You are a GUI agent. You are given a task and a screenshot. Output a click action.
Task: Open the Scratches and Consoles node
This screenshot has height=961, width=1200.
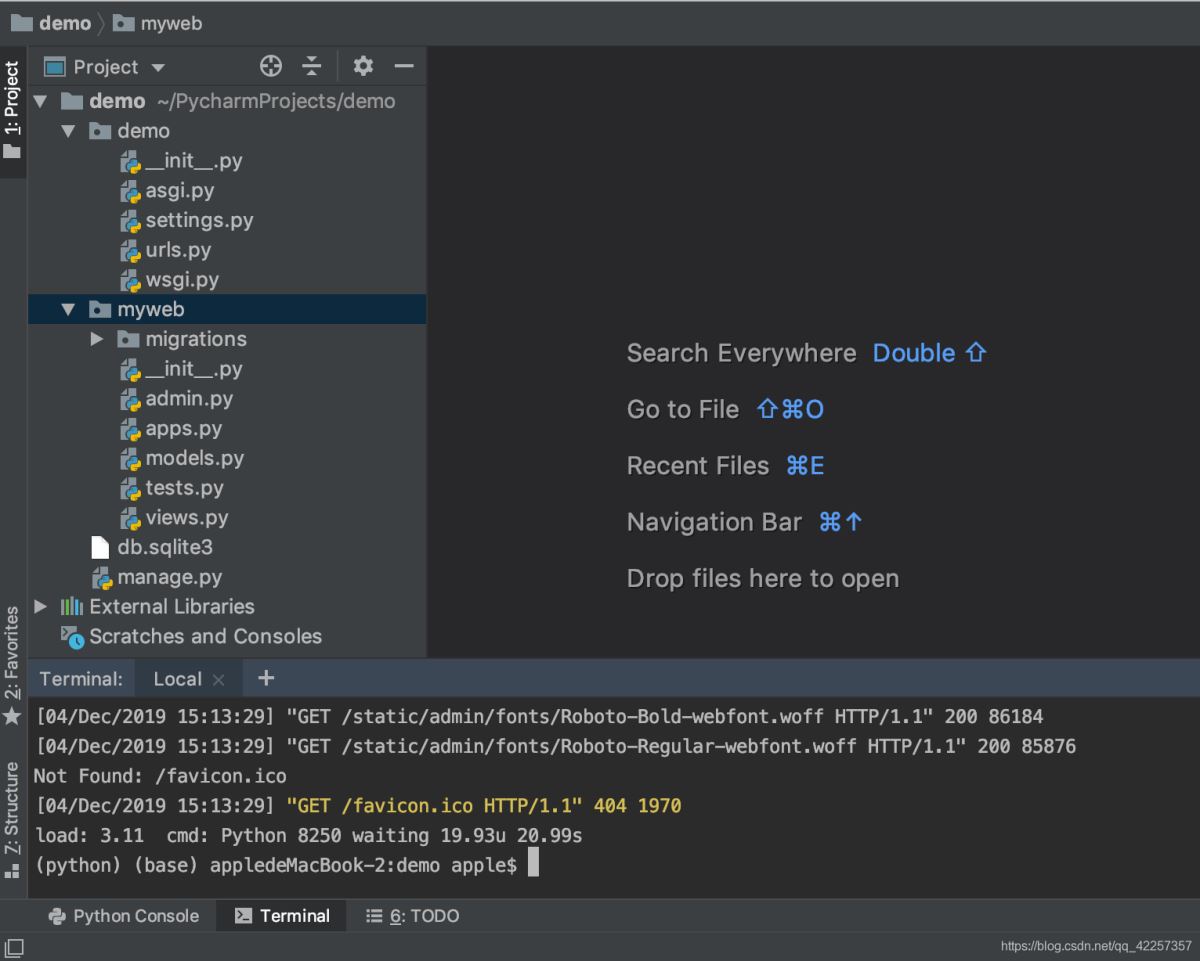(205, 636)
